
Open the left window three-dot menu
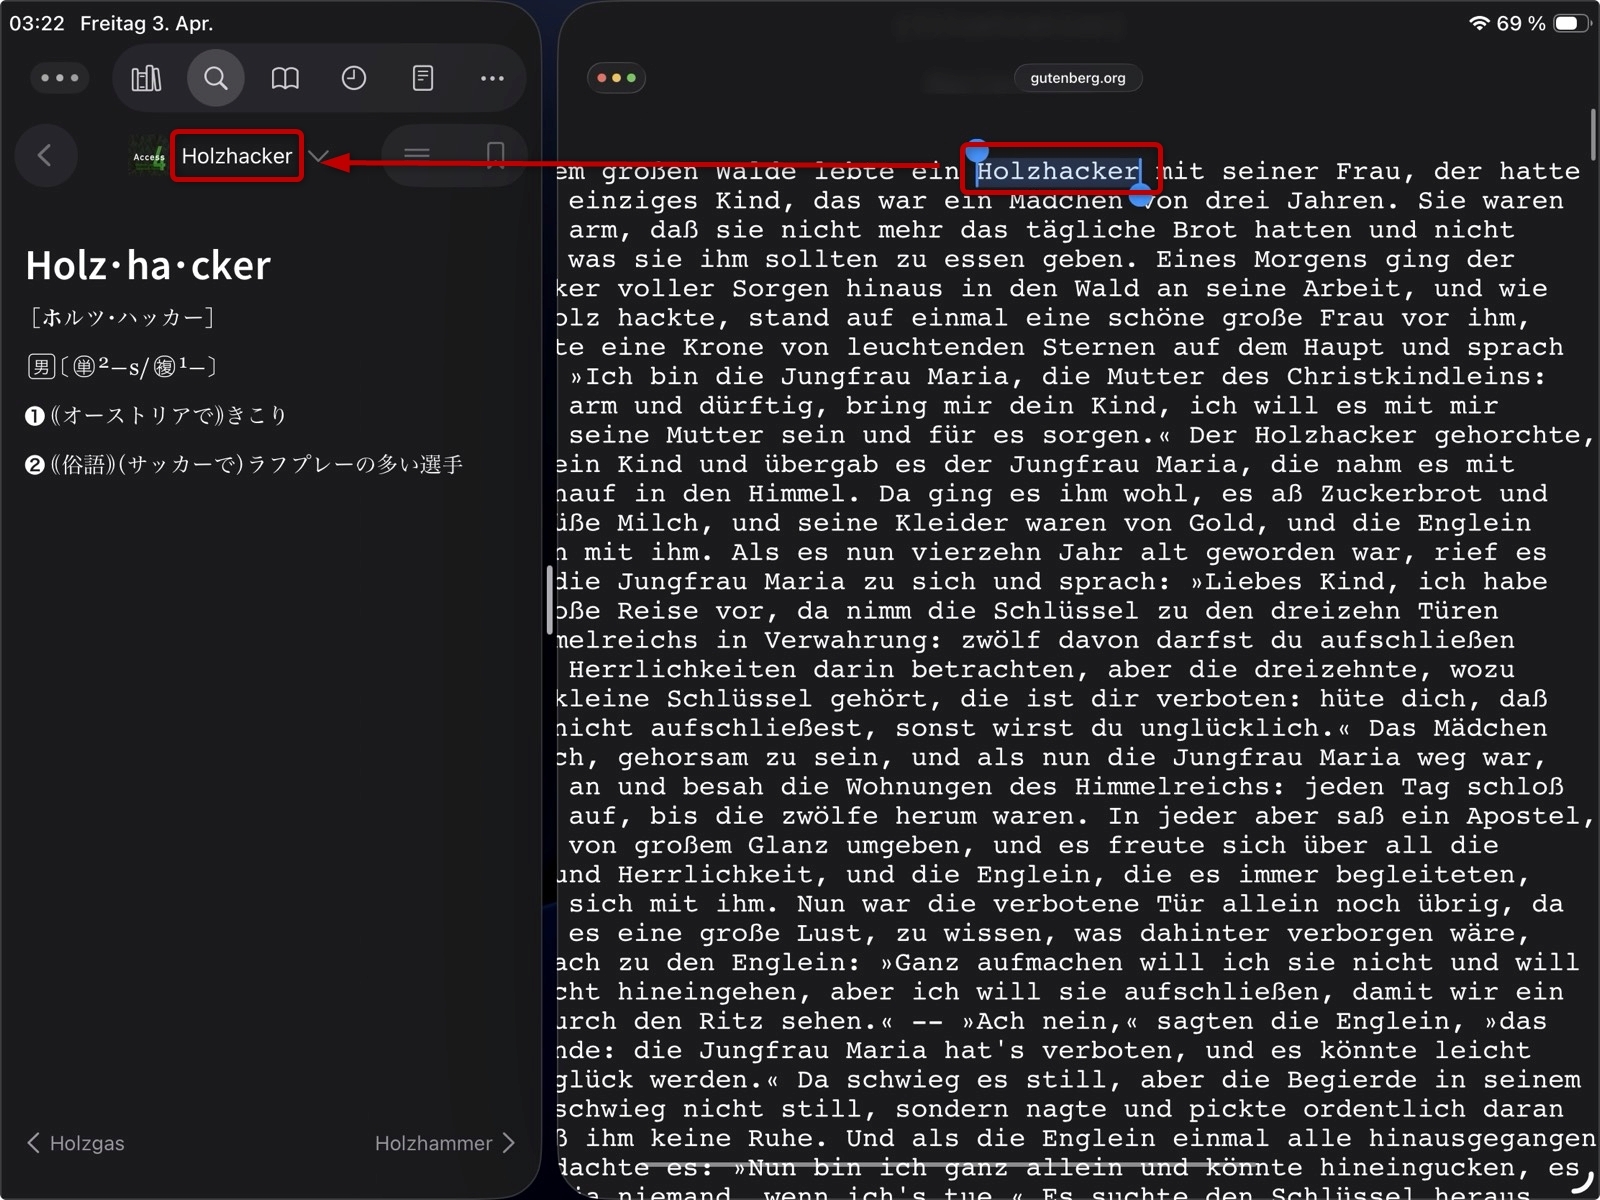tap(60, 78)
